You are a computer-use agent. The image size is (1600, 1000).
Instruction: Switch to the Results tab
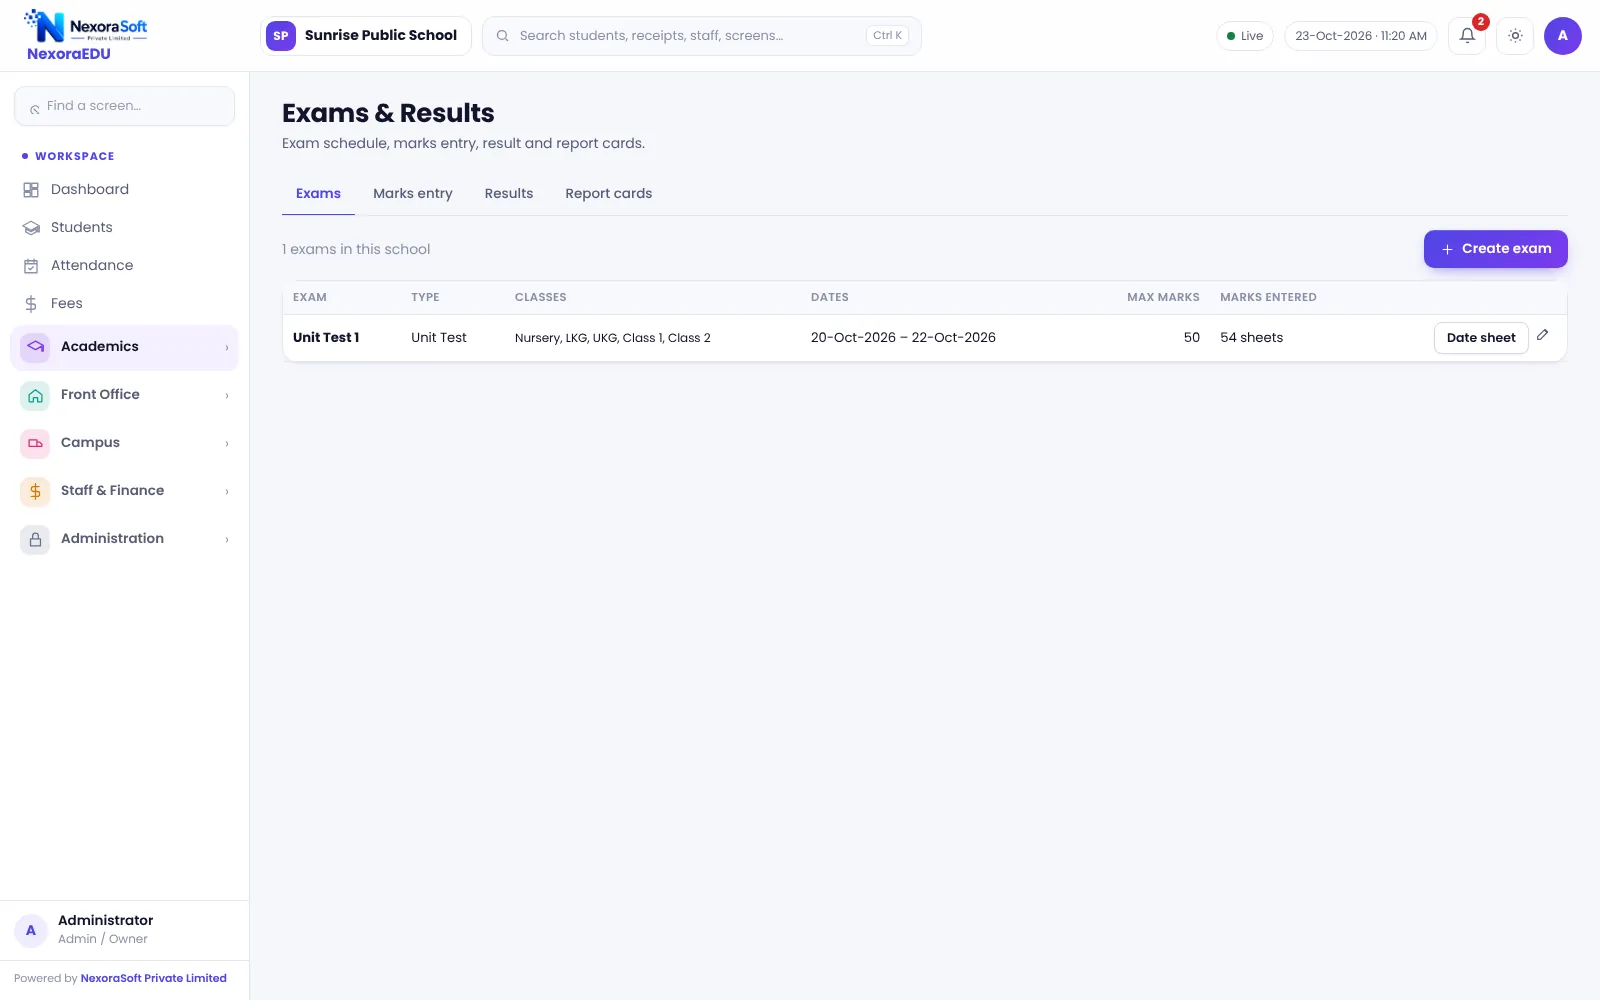tap(509, 194)
